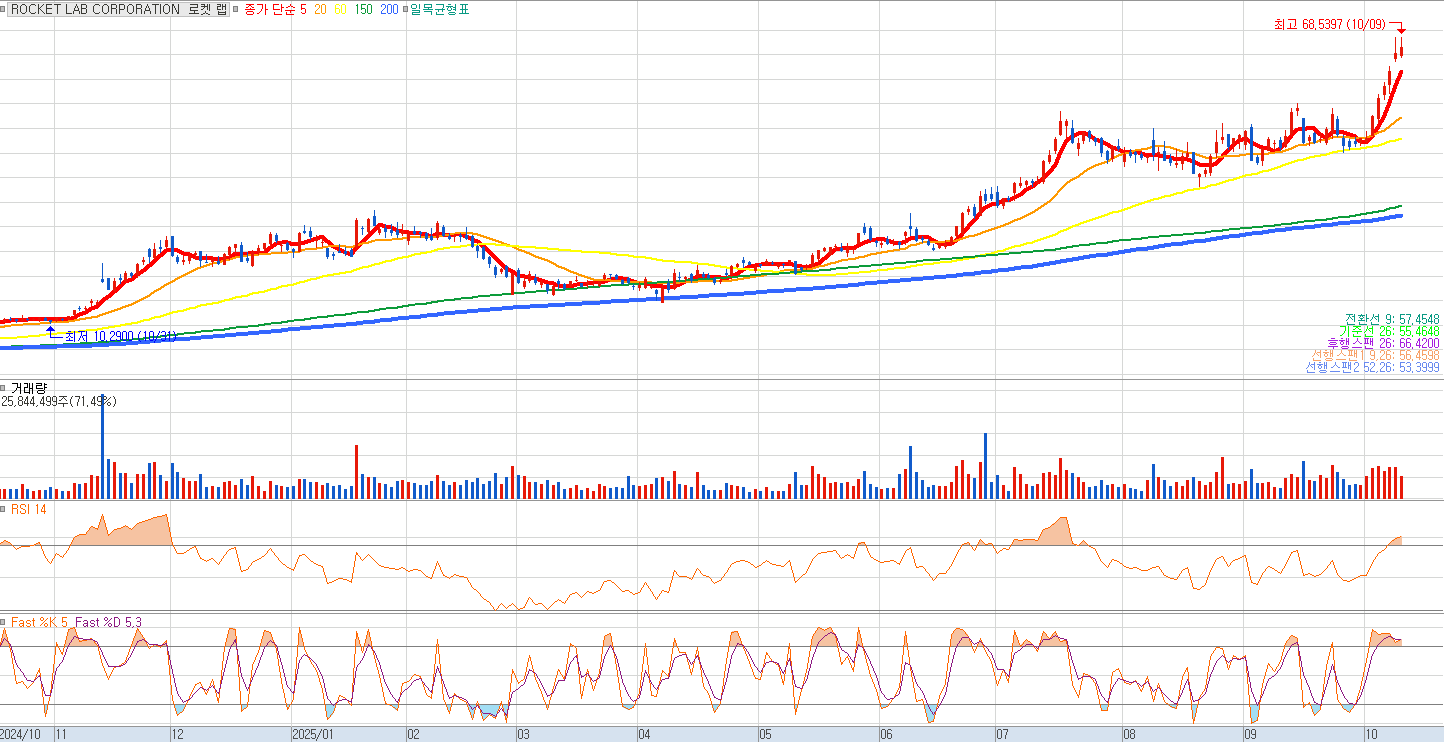Click the tallest blue volume bar in November
Image resolution: width=1444 pixels, height=742 pixels.
click(102, 446)
